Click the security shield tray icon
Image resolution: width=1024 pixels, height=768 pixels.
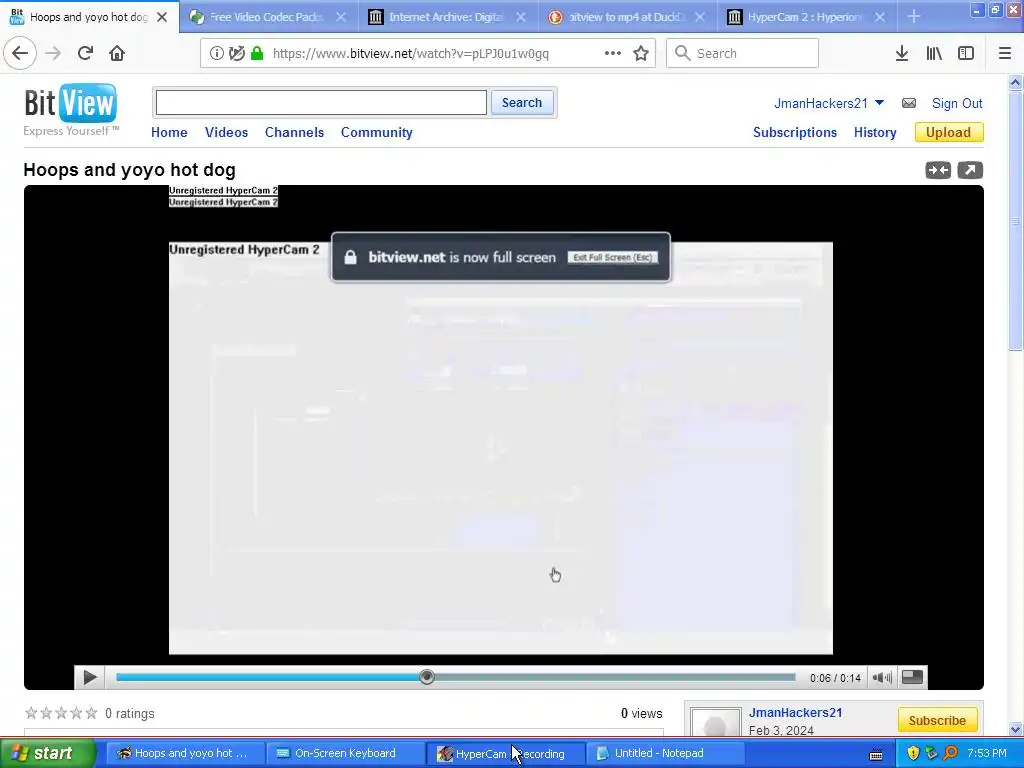click(x=913, y=753)
